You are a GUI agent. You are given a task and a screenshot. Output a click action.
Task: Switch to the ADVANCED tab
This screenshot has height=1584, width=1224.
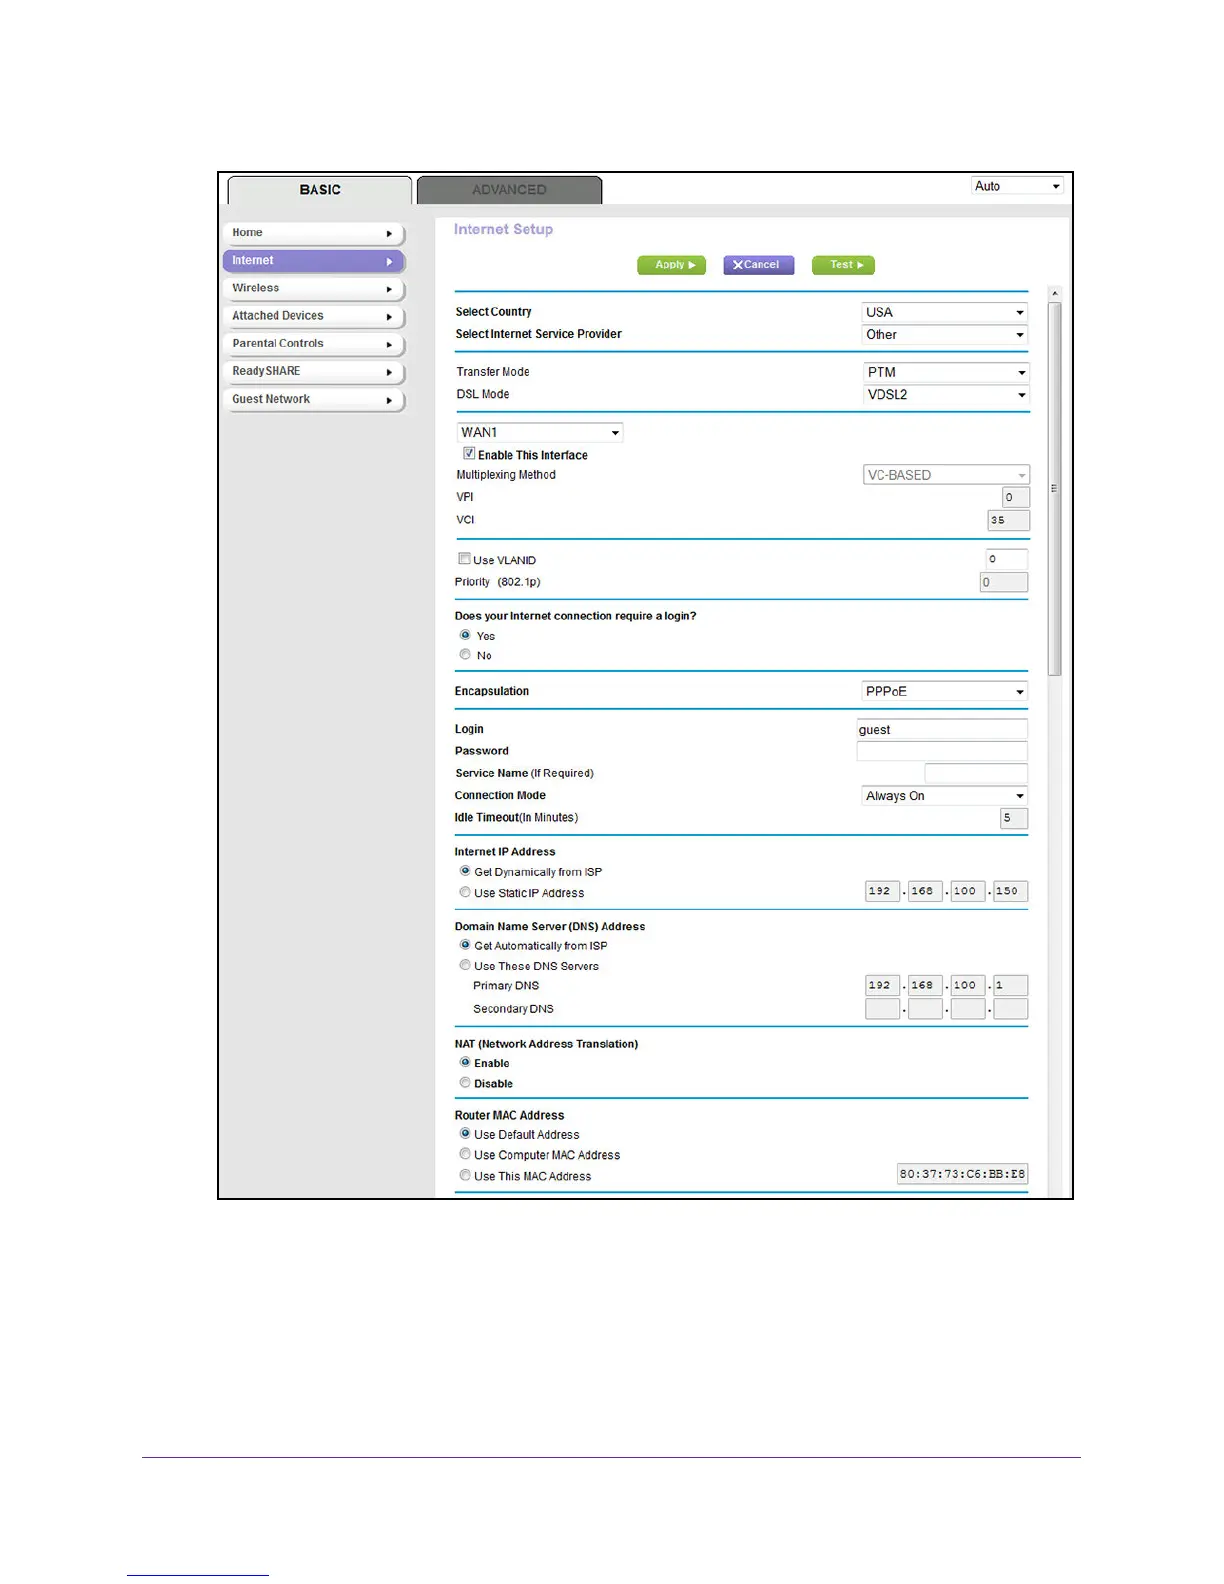tap(509, 190)
